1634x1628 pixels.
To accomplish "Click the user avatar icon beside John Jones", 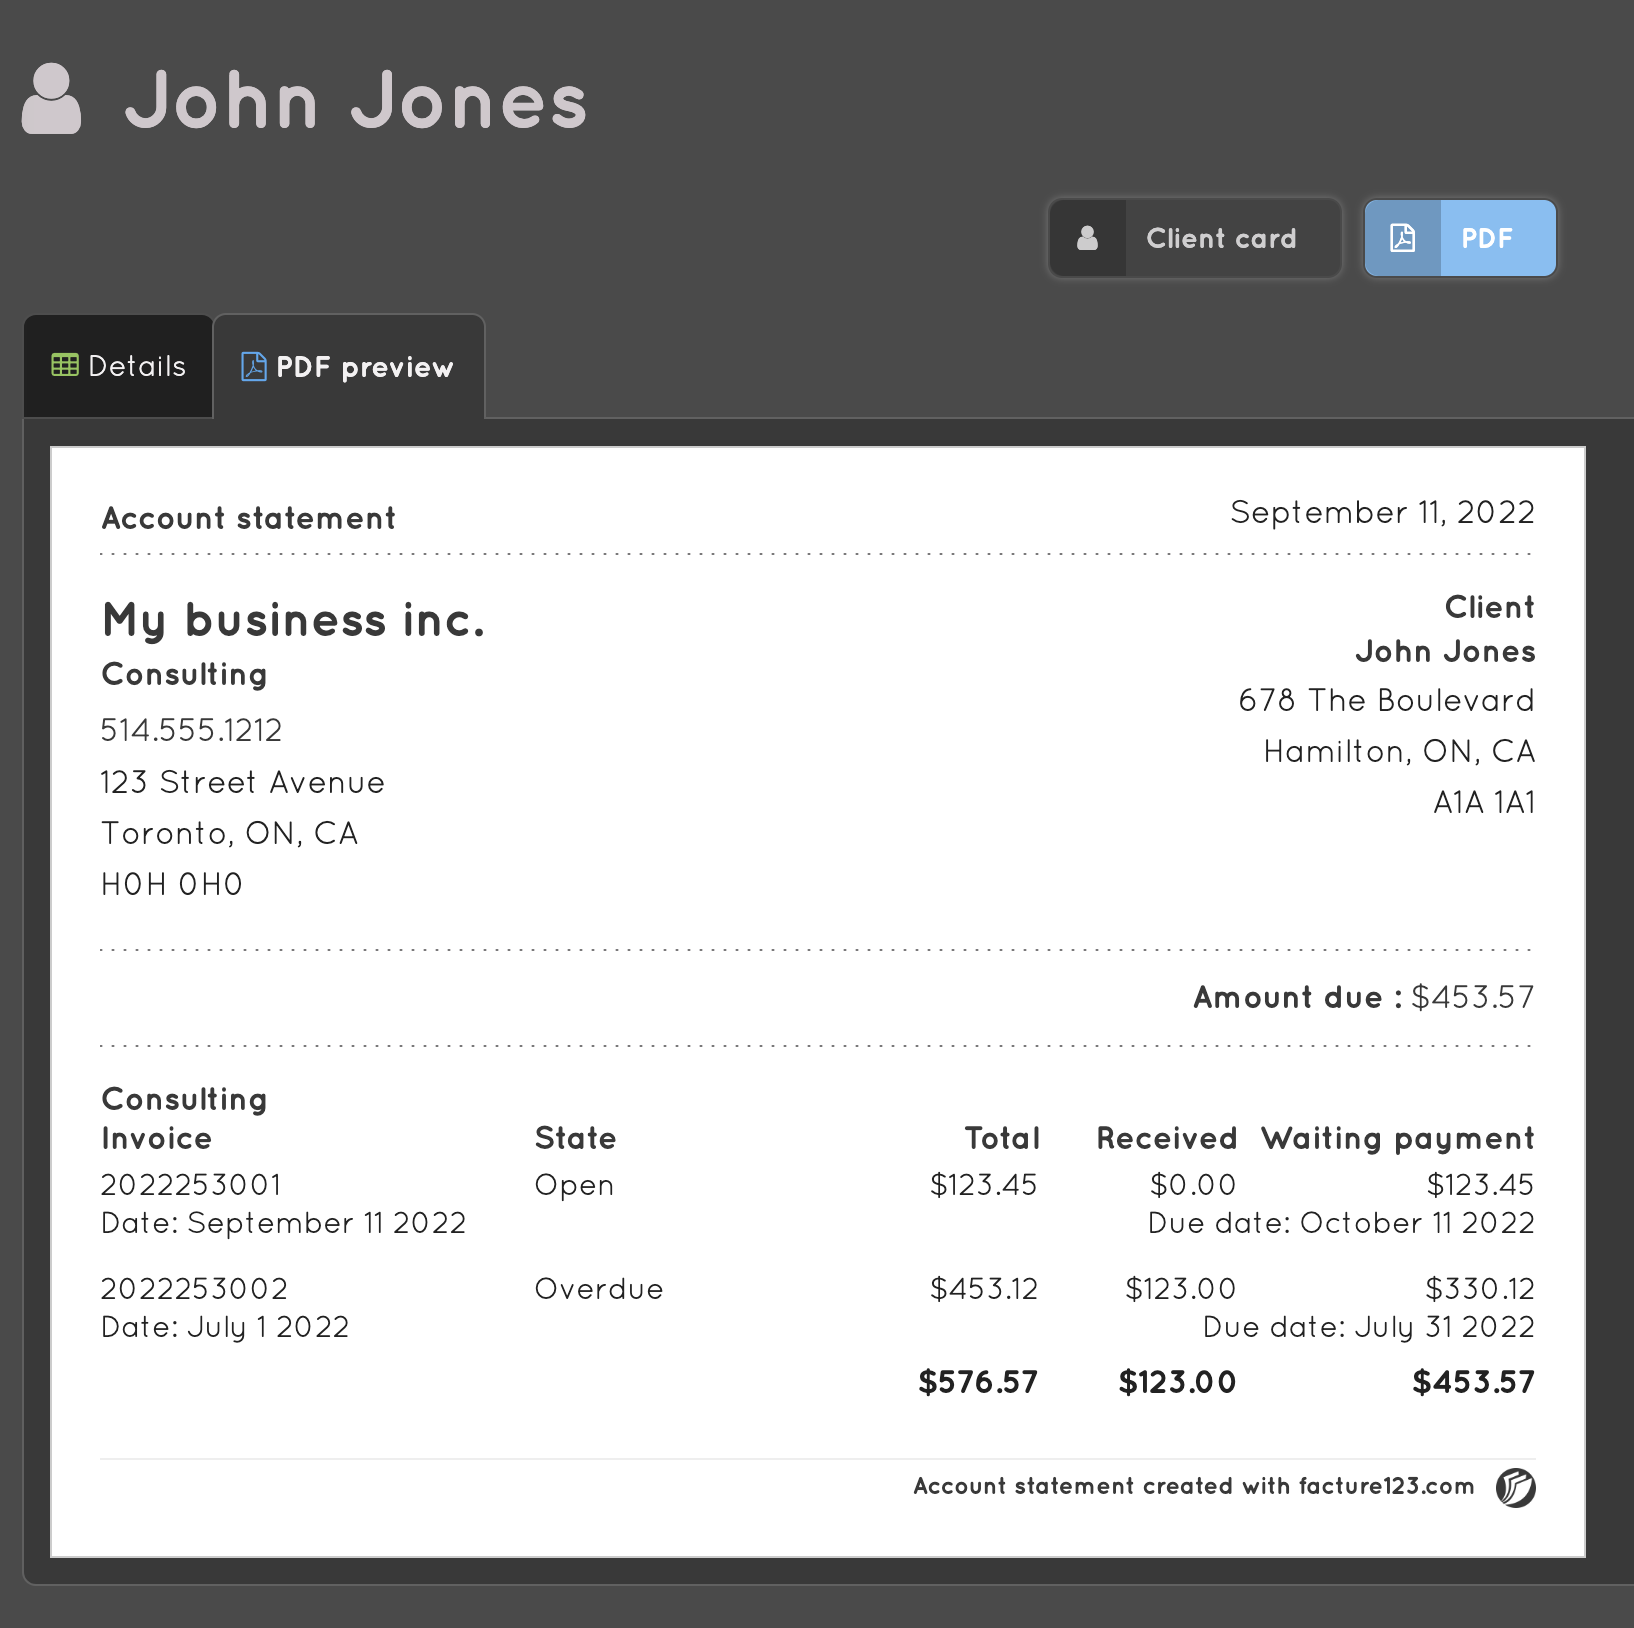I will (x=51, y=99).
